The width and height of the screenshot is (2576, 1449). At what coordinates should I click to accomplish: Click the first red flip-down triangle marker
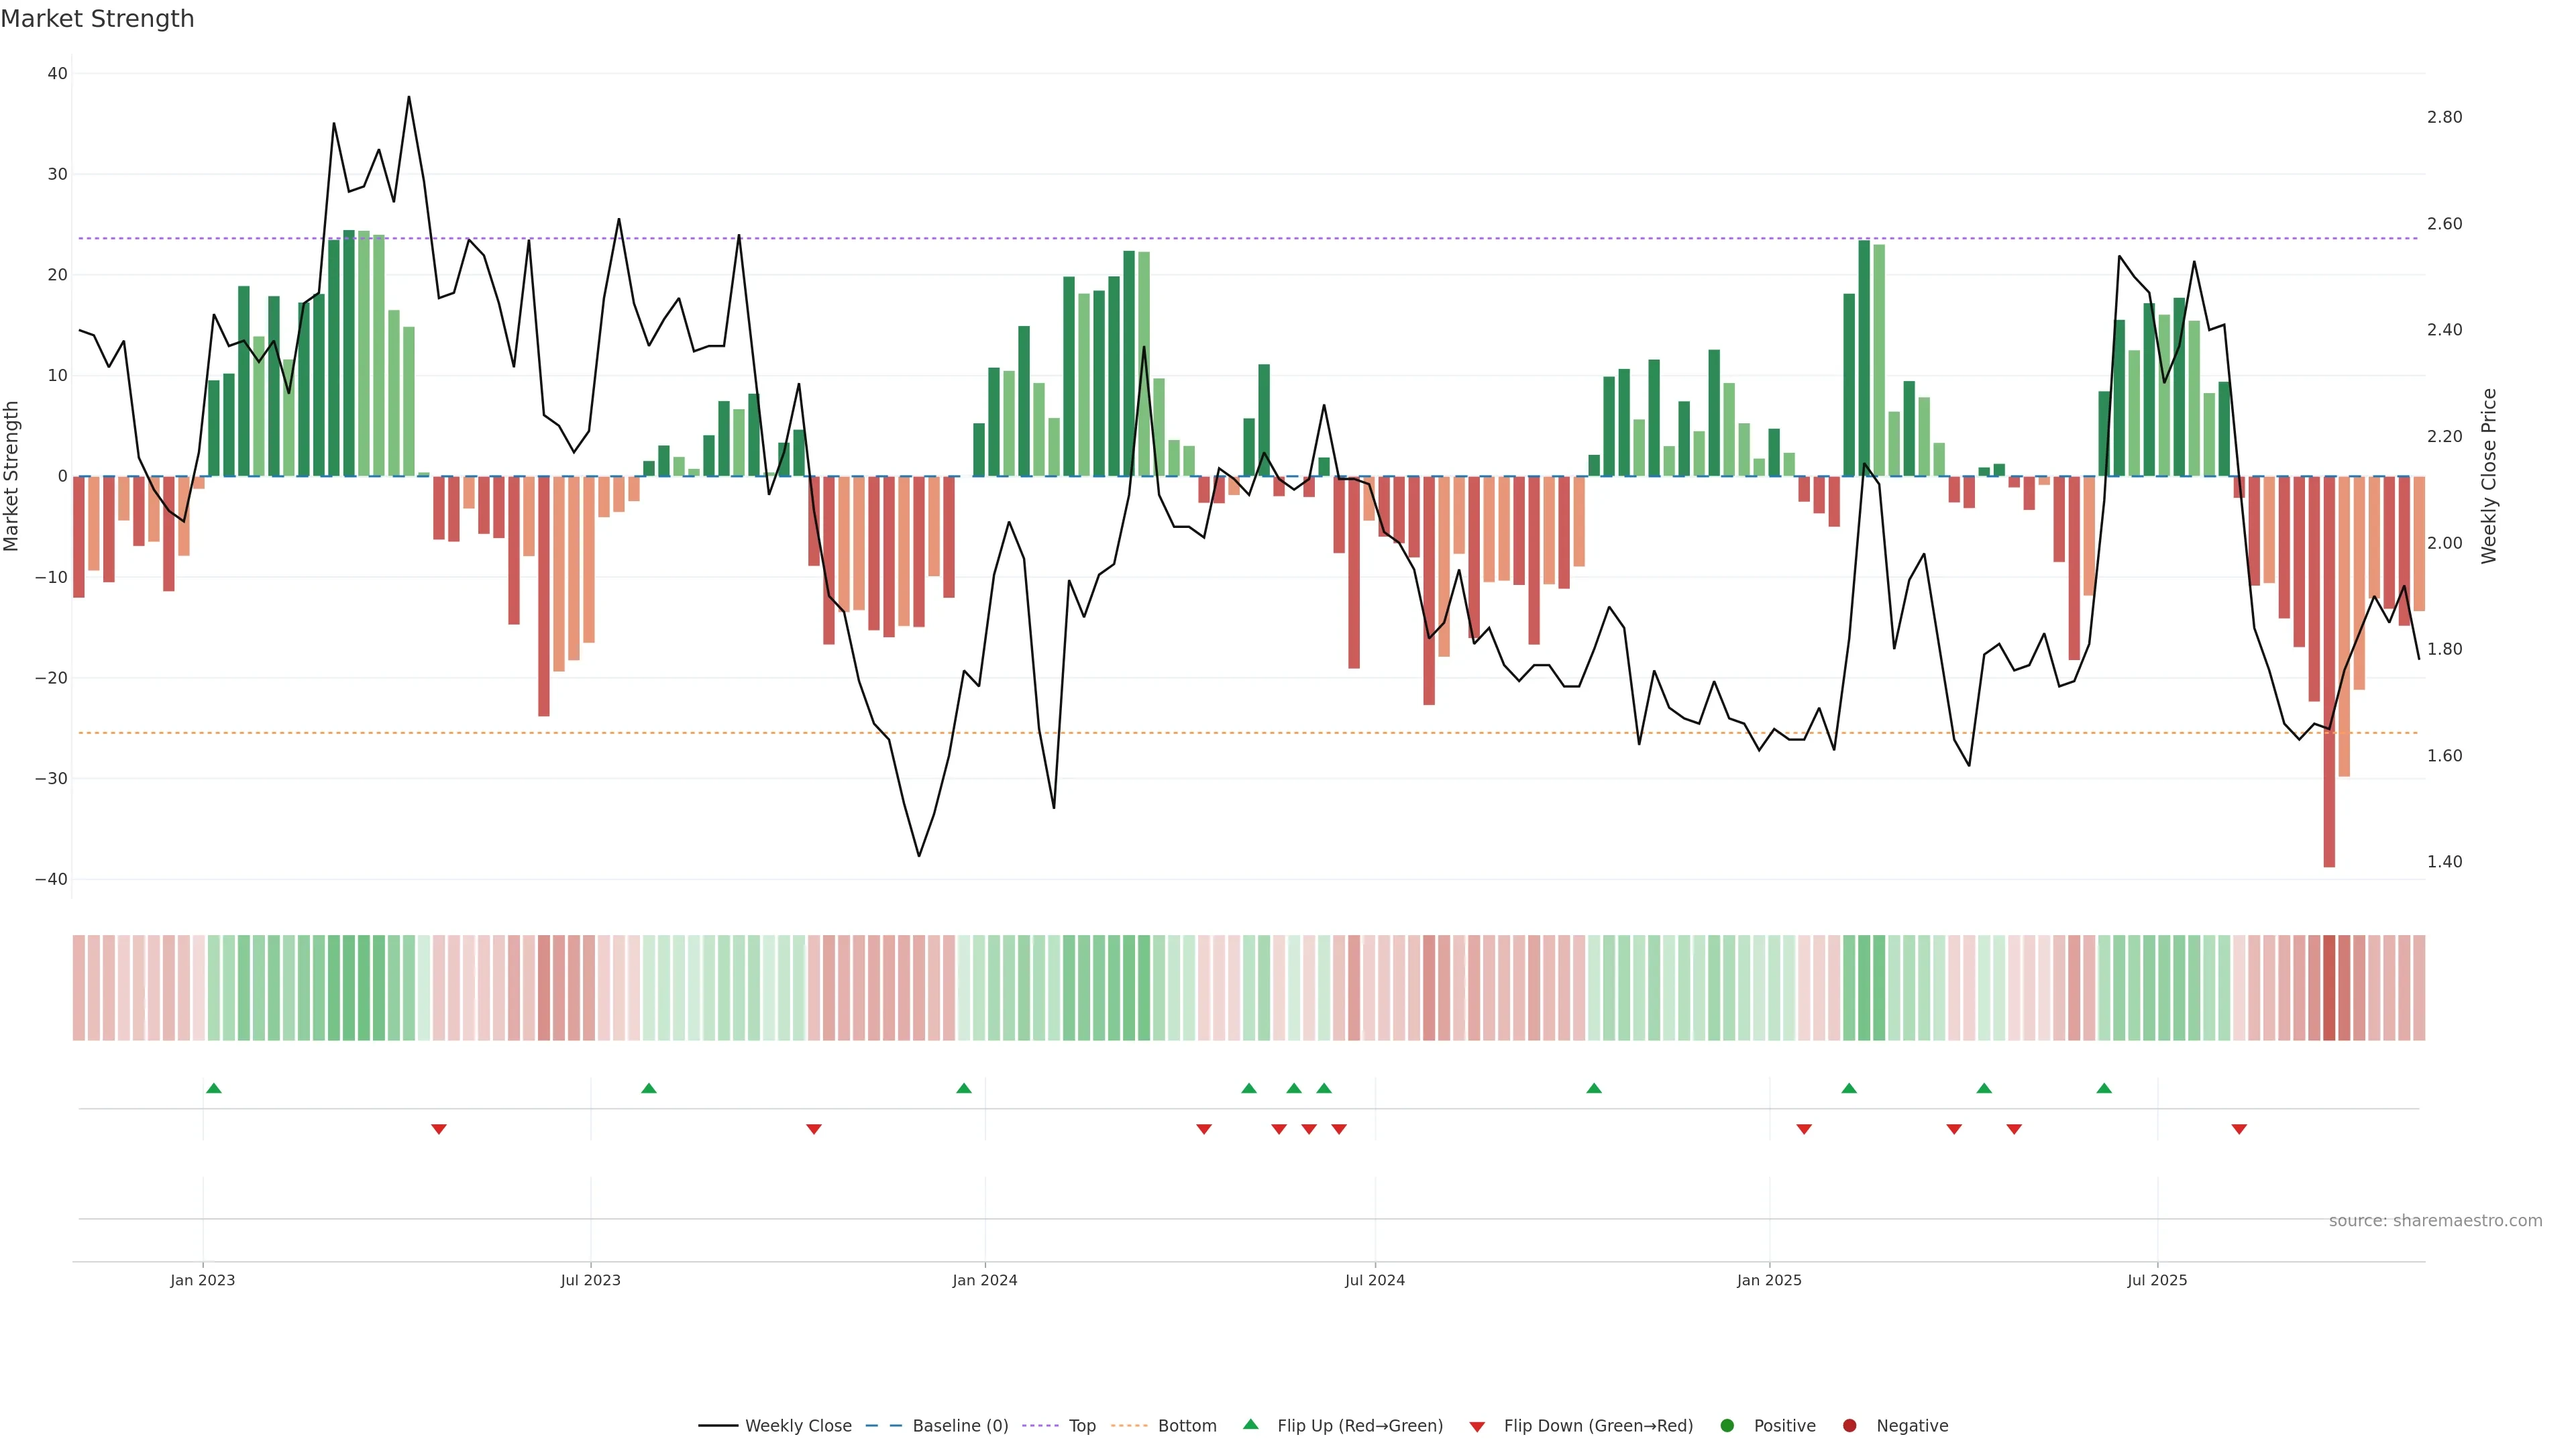(x=438, y=1129)
